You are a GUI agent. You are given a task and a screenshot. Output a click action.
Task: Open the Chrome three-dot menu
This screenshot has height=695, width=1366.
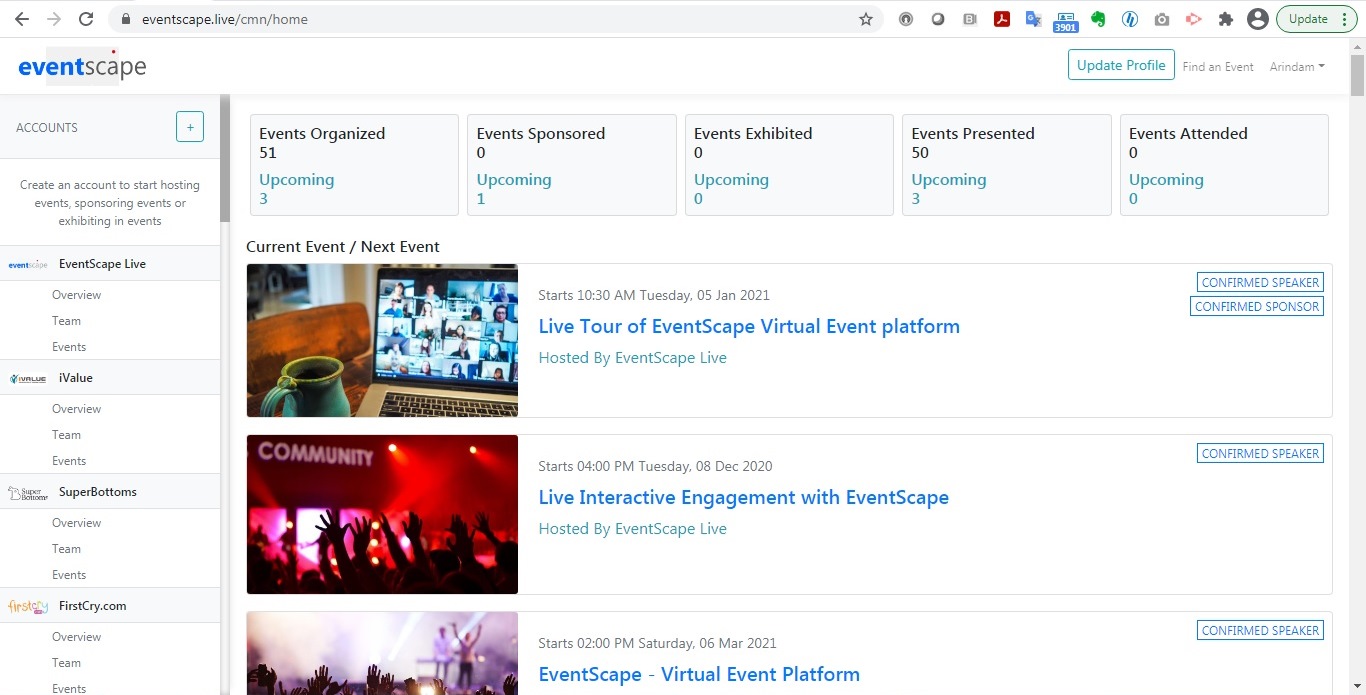(1345, 18)
